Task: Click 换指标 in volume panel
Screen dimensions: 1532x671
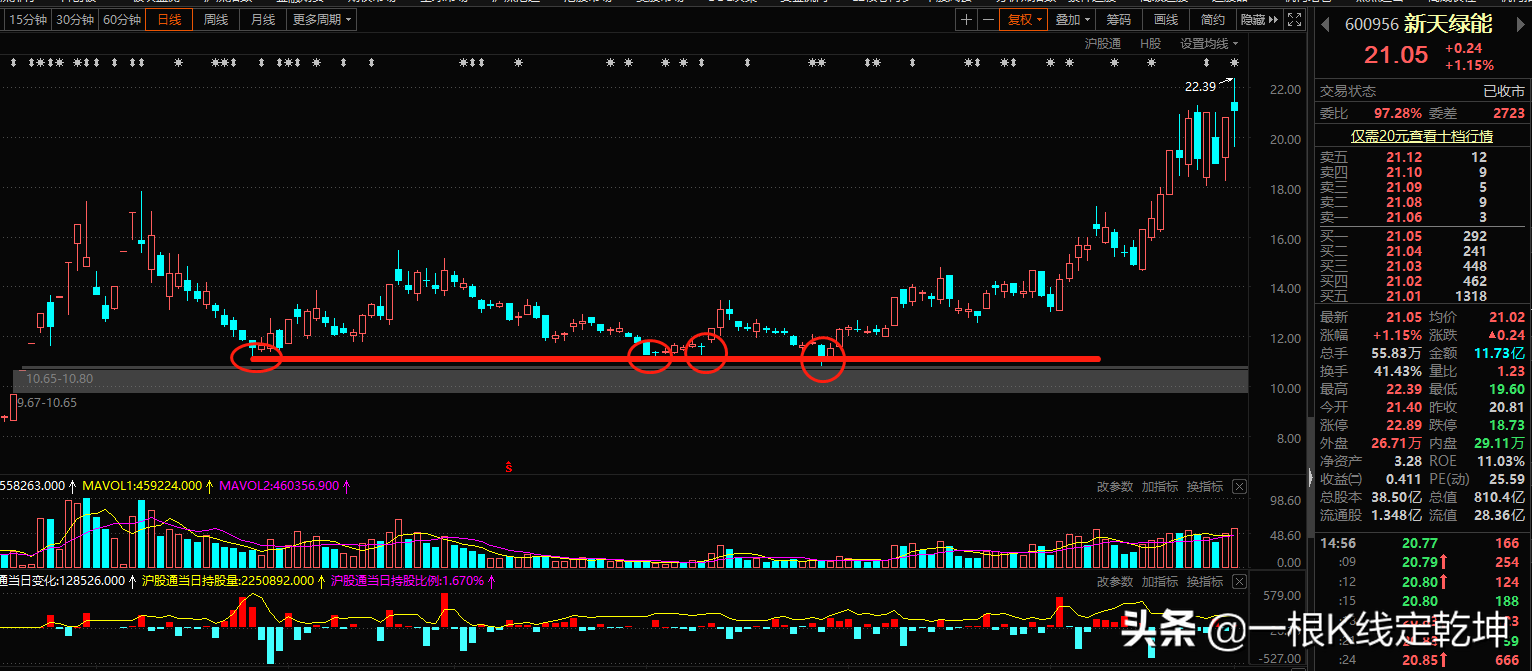Action: (1205, 487)
